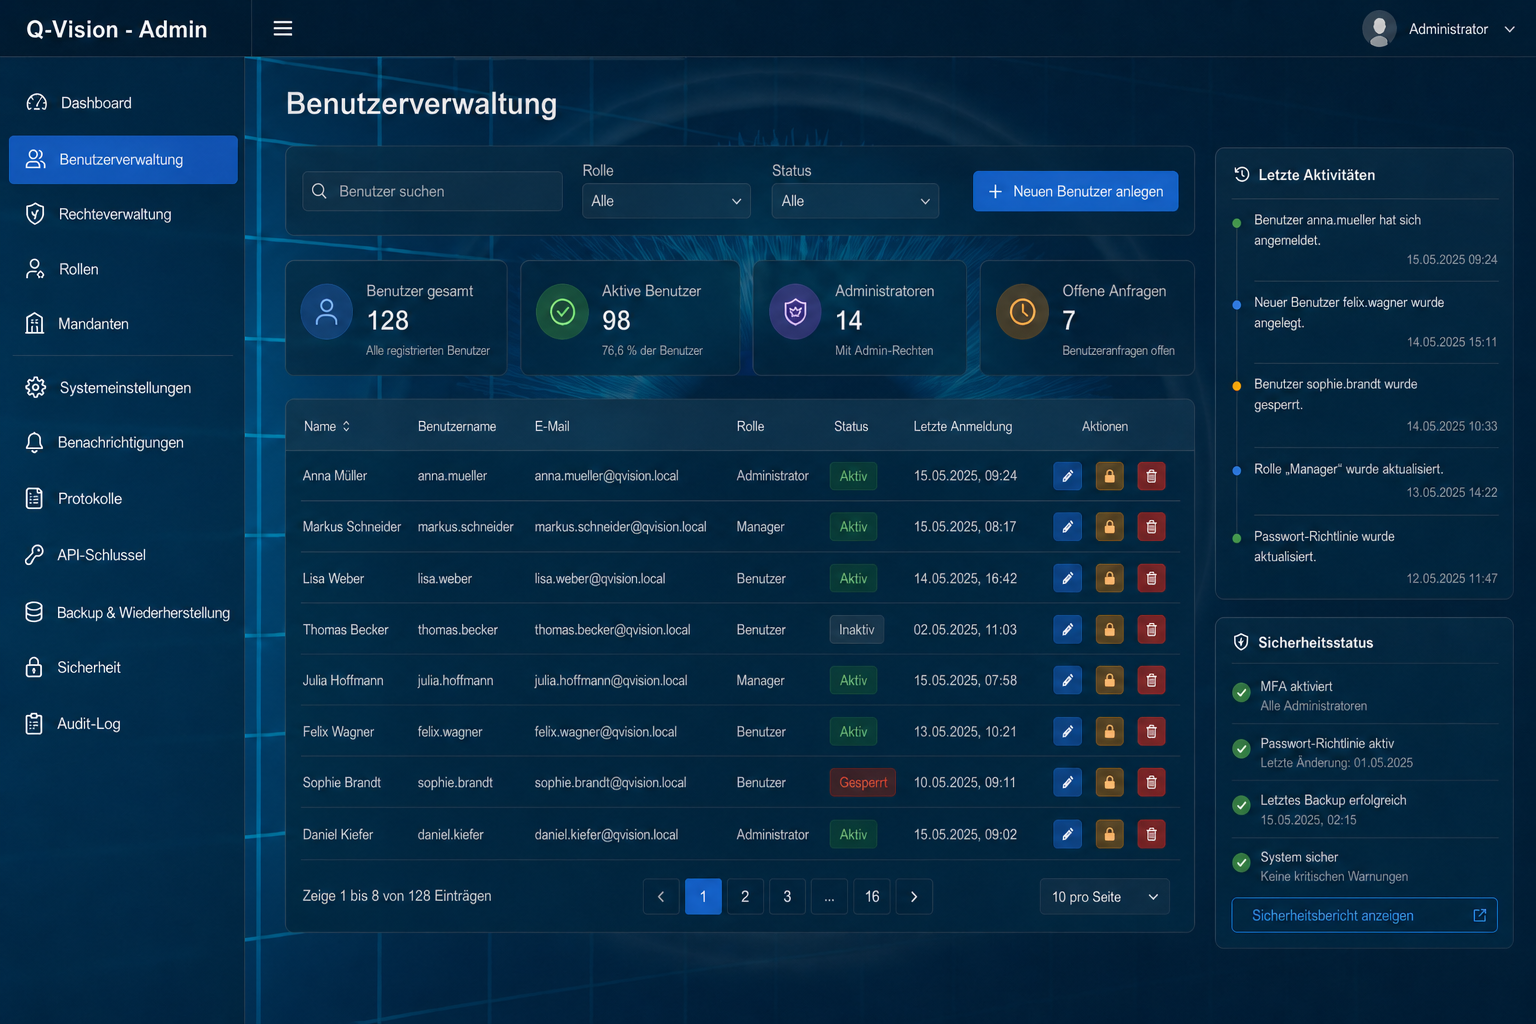Viewport: 1536px width, 1024px height.
Task: Go to Rollen menu item
Action: click(123, 269)
